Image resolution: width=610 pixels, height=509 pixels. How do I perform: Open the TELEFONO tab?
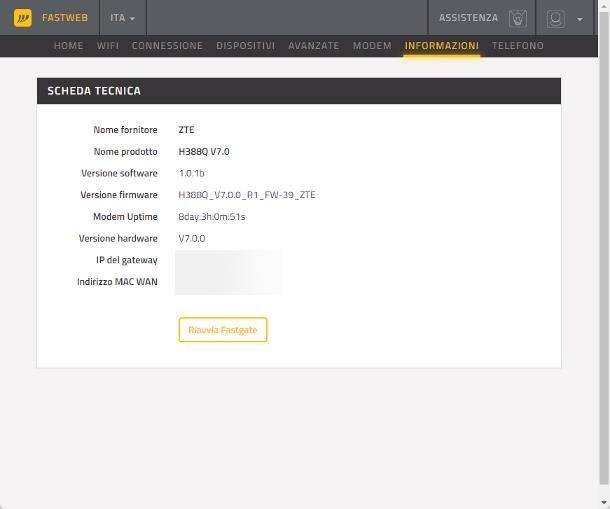coord(517,46)
